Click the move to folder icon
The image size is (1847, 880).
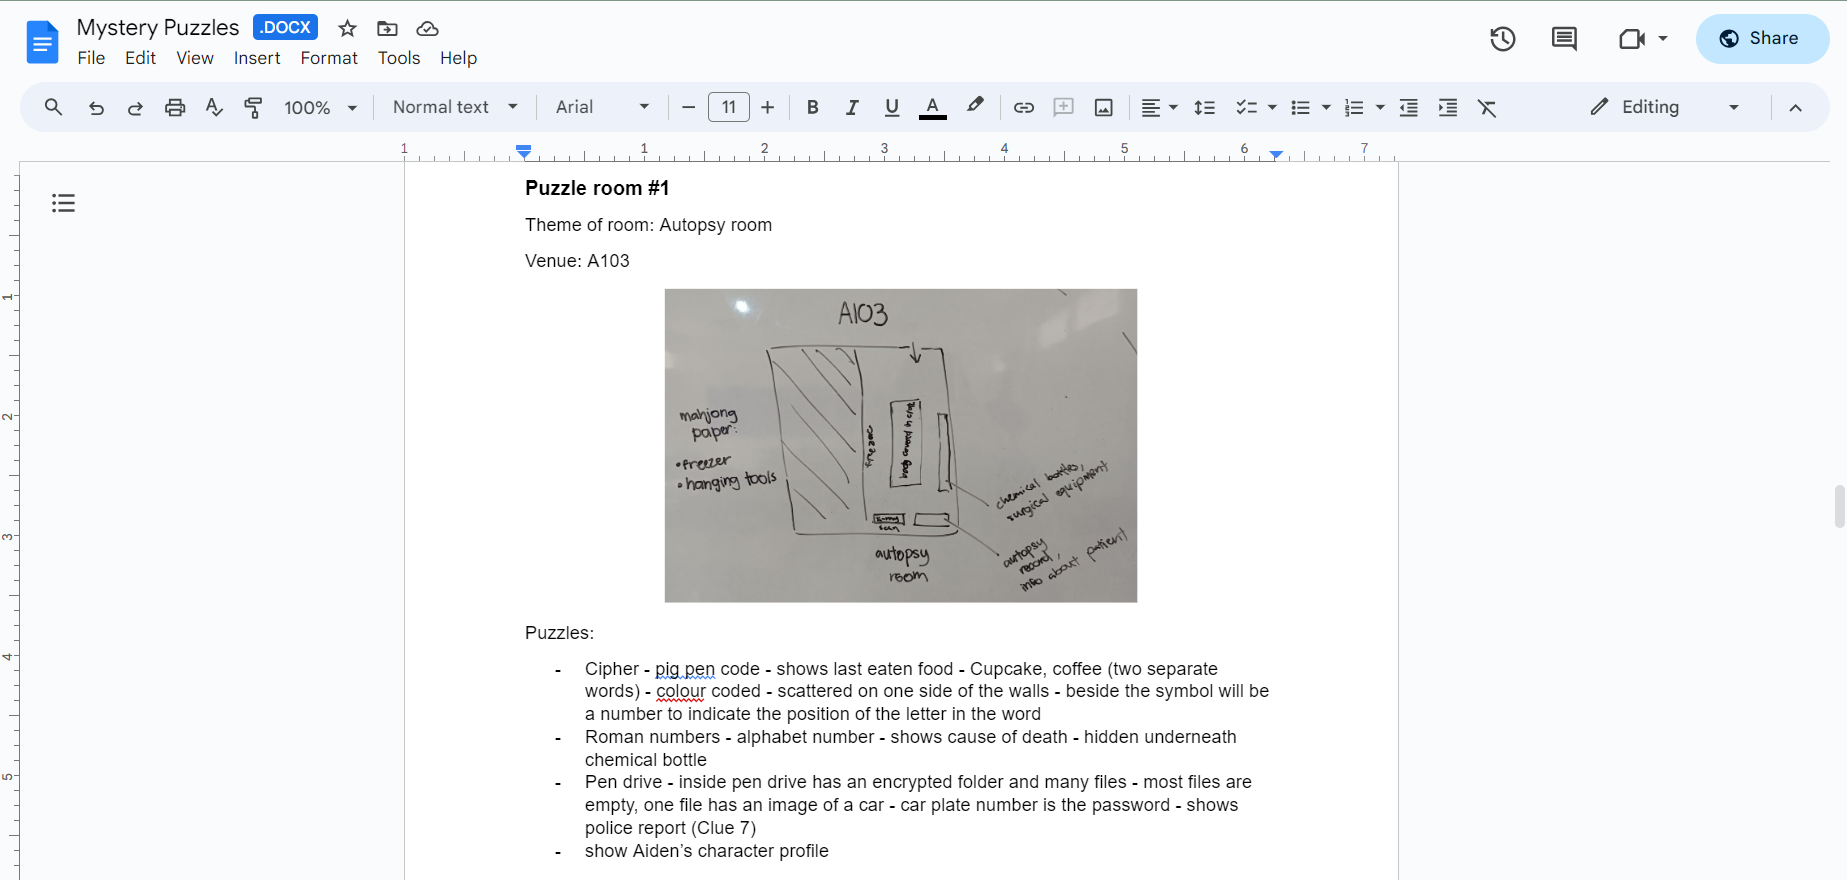[387, 28]
